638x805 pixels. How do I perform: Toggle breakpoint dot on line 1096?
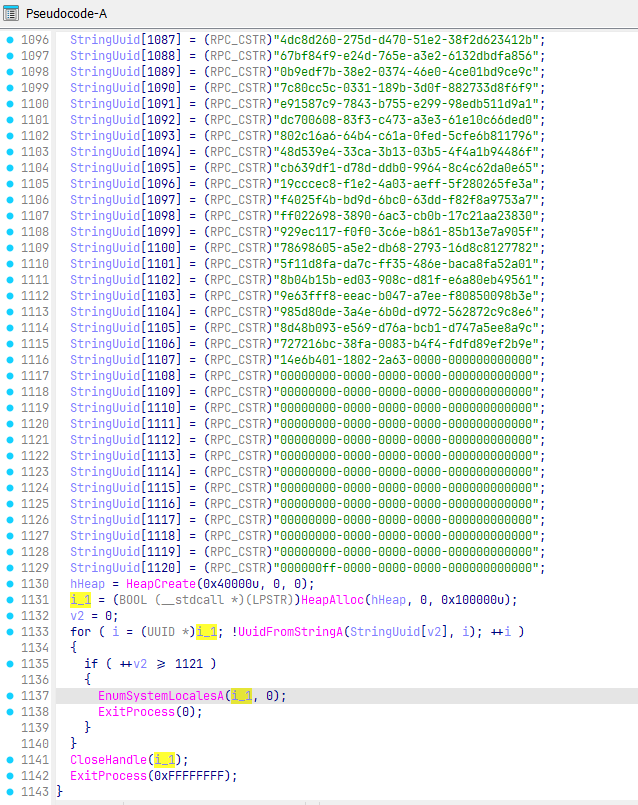(9, 38)
